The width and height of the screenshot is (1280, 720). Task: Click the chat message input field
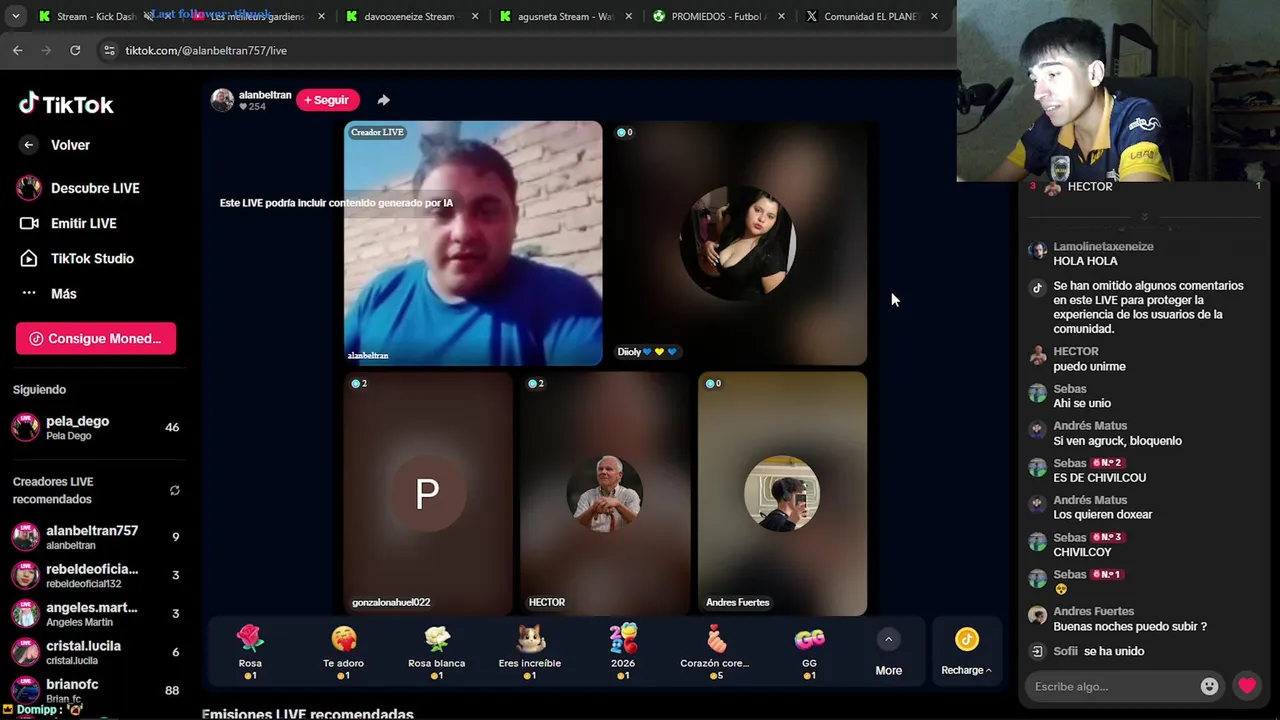(x=1113, y=687)
